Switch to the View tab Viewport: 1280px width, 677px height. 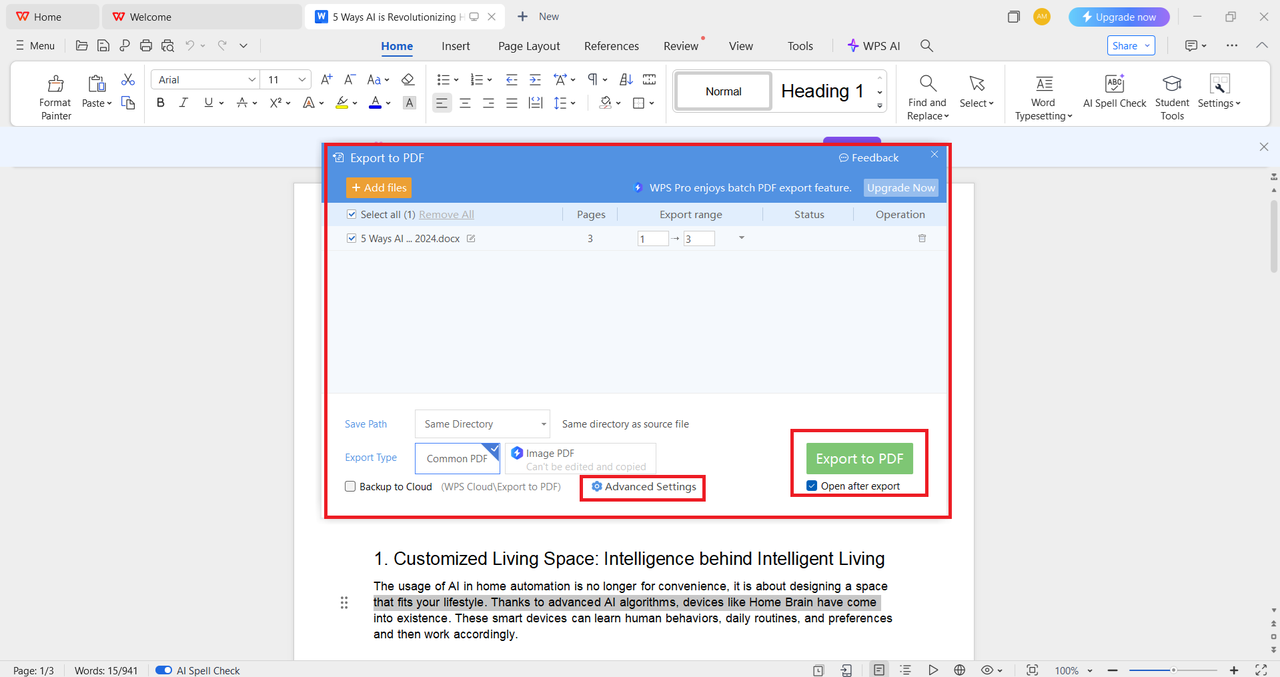click(741, 46)
